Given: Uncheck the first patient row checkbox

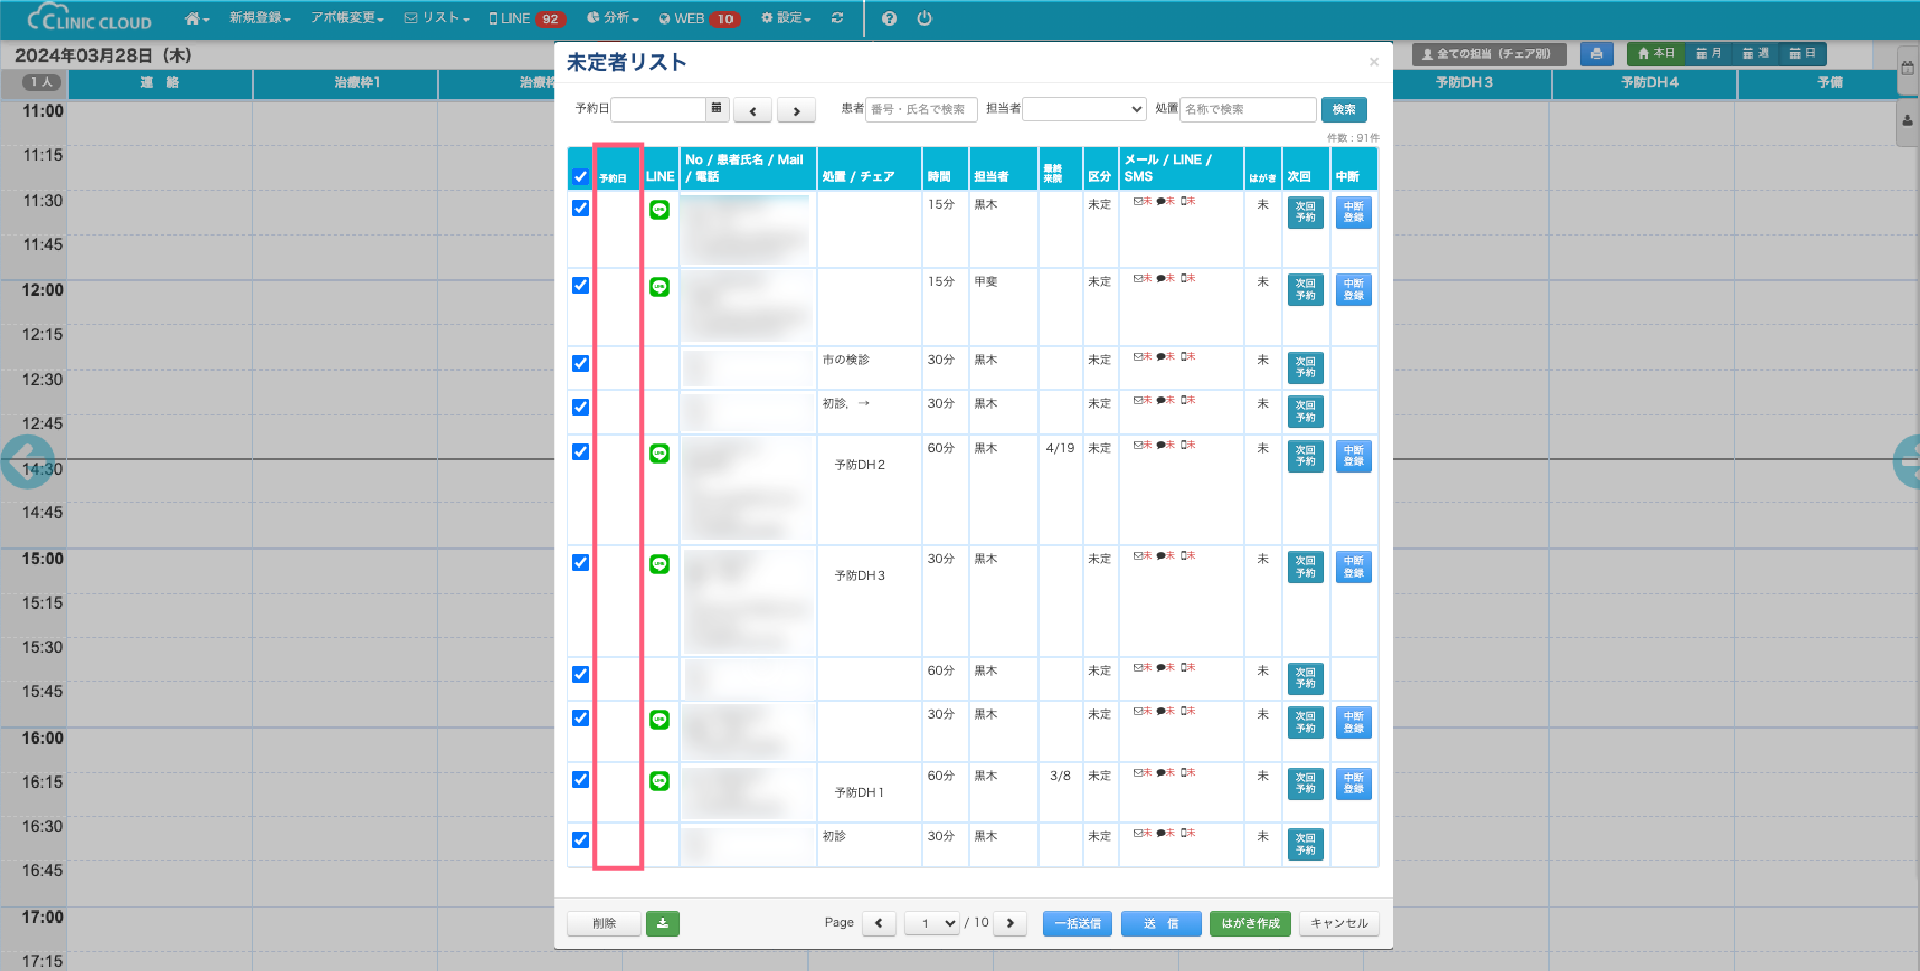Looking at the screenshot, I should coord(580,208).
